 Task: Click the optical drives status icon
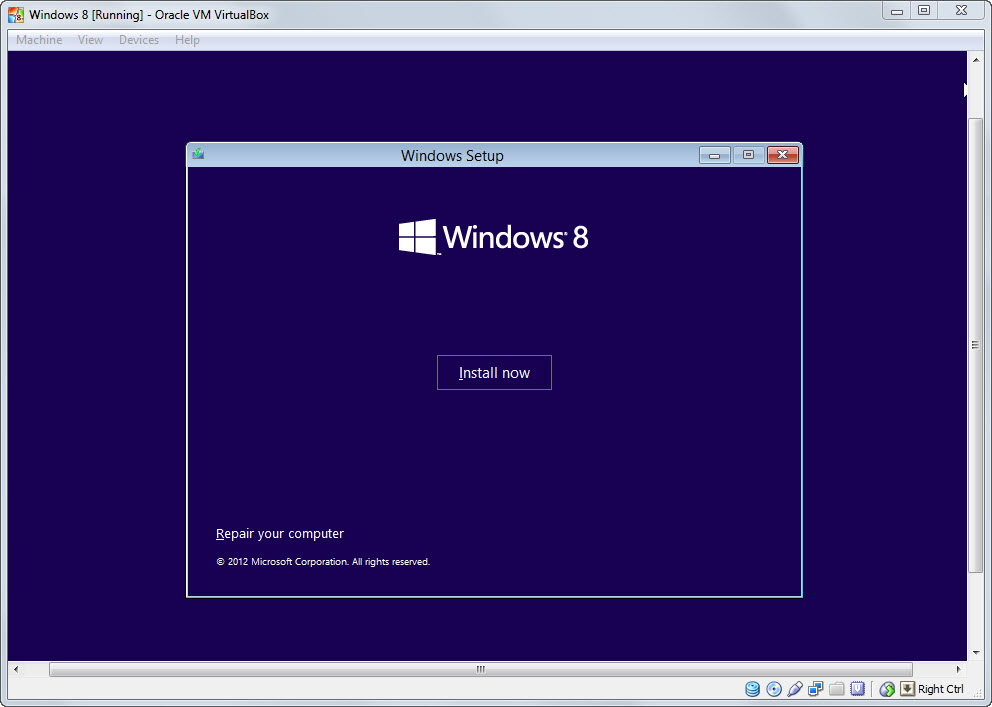(x=774, y=689)
